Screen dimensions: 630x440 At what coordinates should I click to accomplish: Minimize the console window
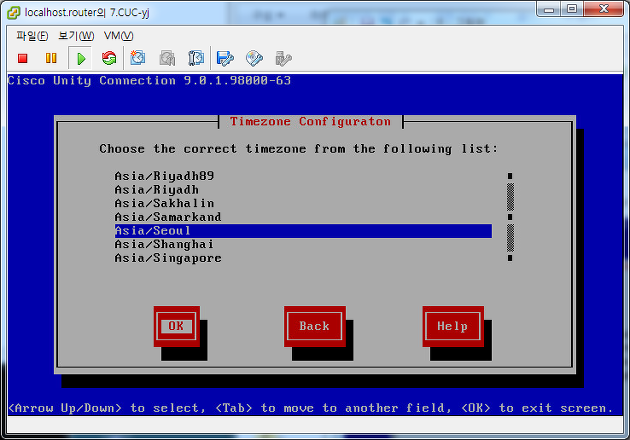[549, 9]
